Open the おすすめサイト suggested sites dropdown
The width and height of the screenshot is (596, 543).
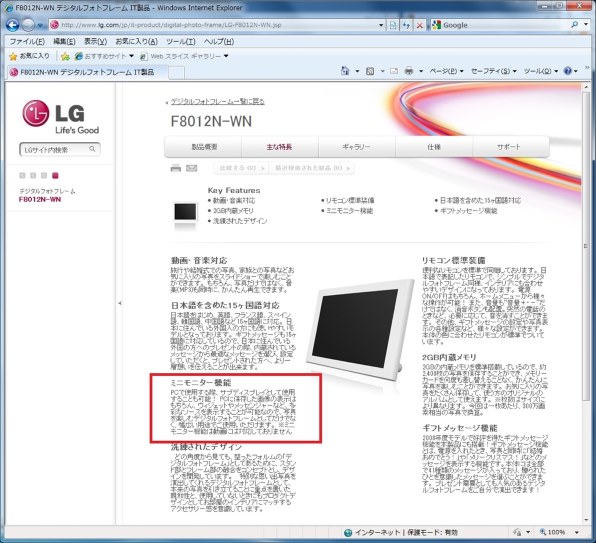[x=104, y=56]
